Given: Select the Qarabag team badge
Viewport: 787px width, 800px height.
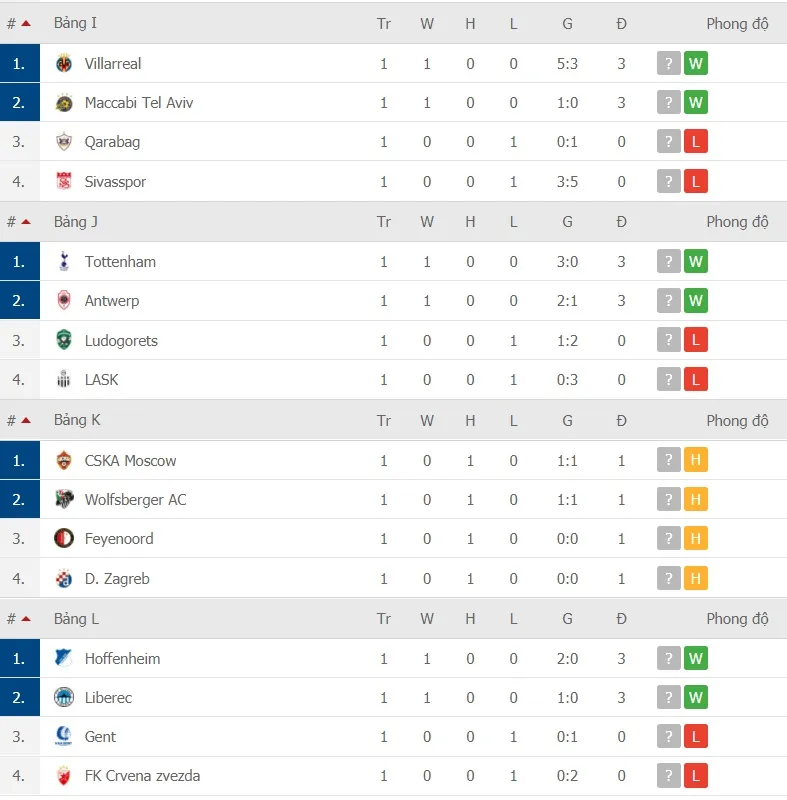Looking at the screenshot, I should (x=65, y=142).
